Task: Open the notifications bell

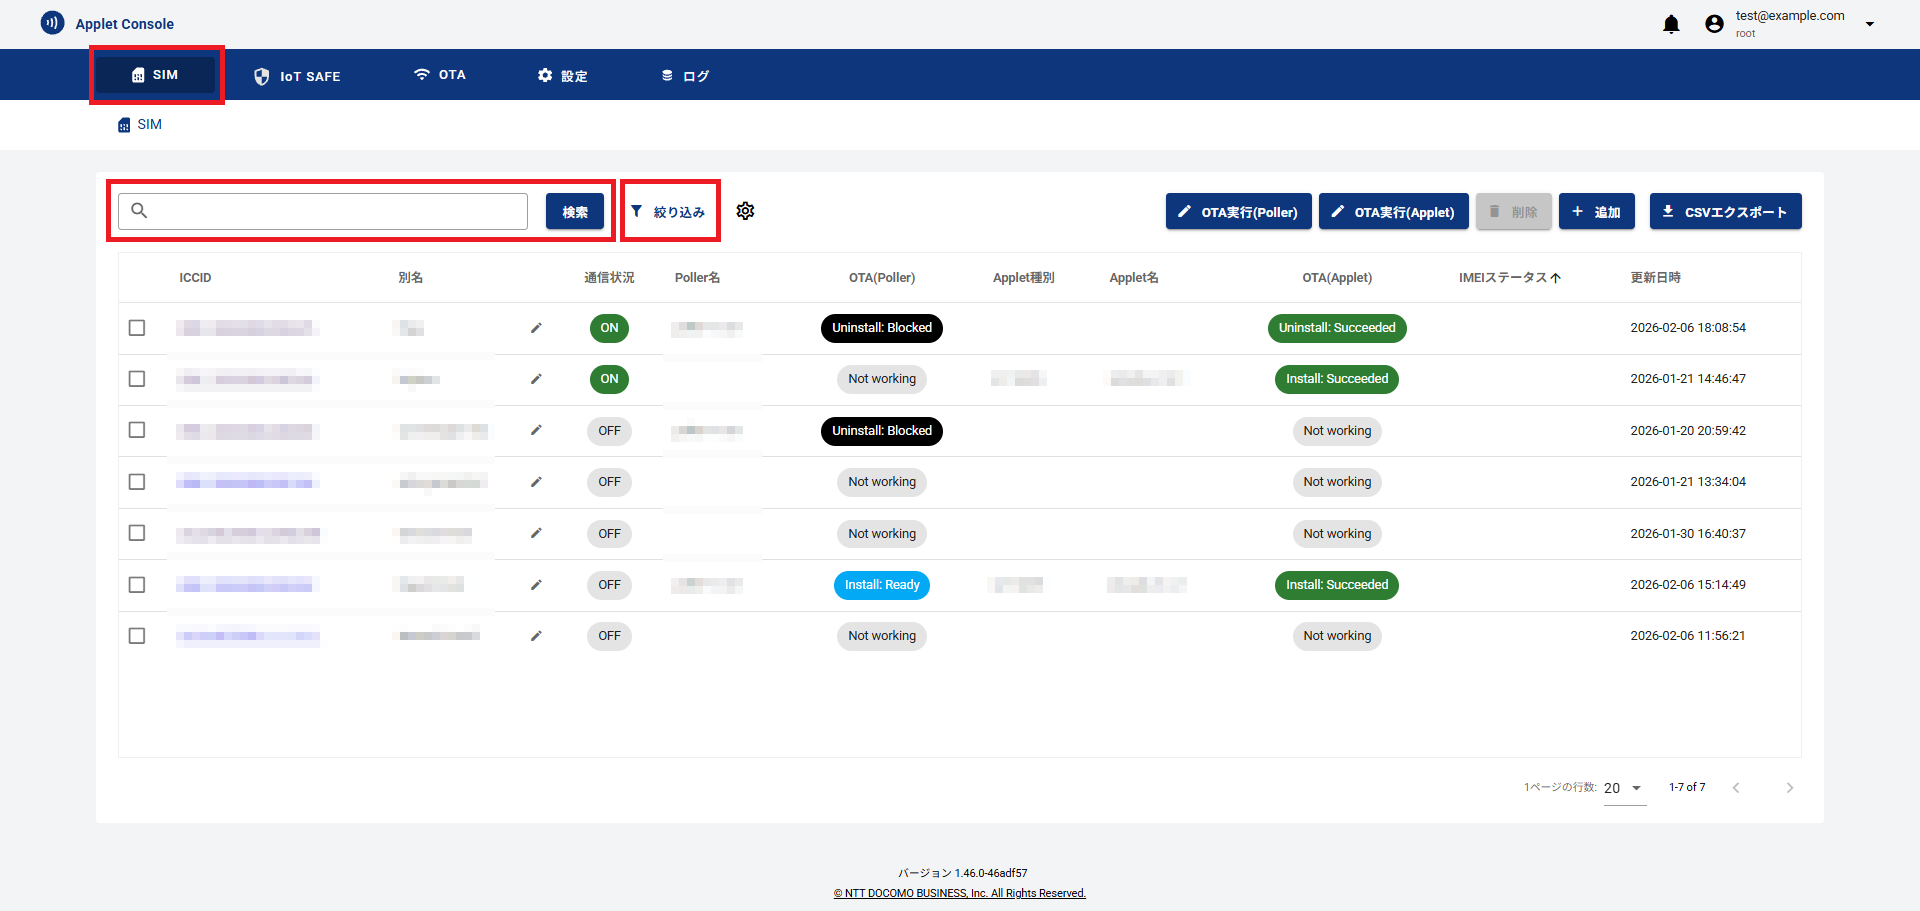Action: [1671, 24]
